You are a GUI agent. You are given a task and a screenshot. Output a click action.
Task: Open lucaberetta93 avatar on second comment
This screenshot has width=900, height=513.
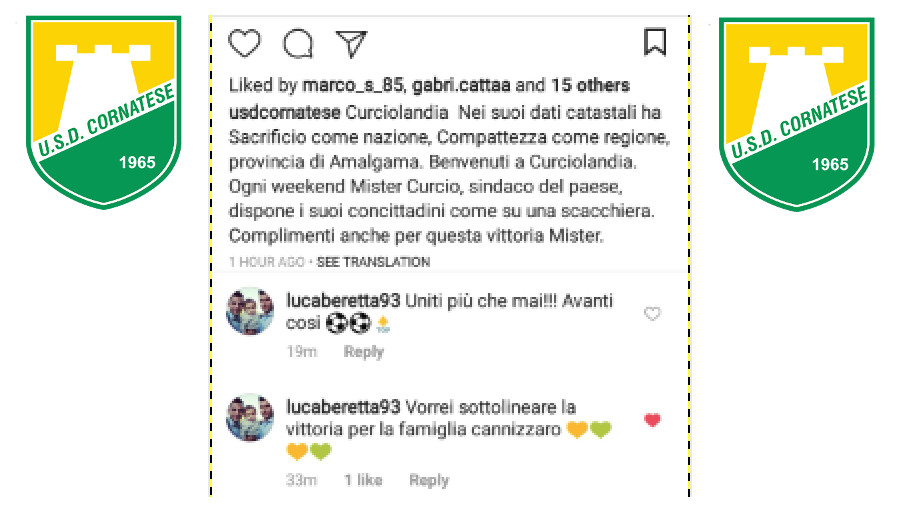[250, 418]
